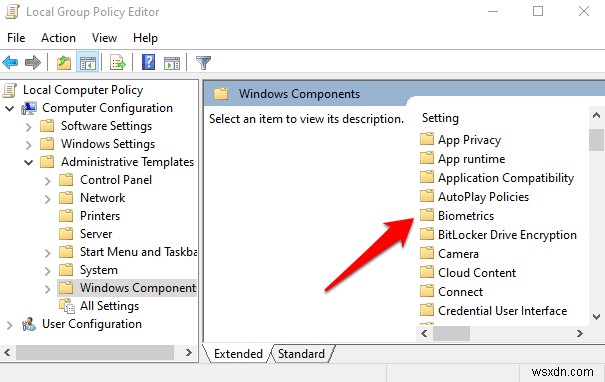Collapse the Administrative Templates node
Viewport: 605px width, 382px height.
[29, 162]
